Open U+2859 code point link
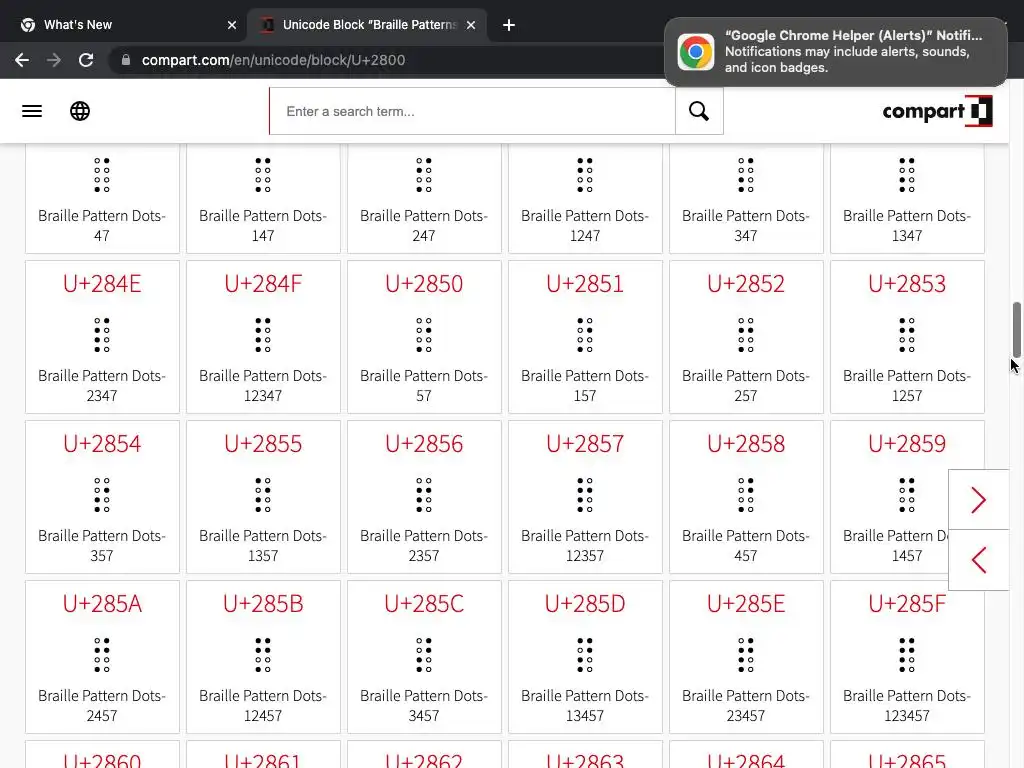The width and height of the screenshot is (1024, 768). 907,444
